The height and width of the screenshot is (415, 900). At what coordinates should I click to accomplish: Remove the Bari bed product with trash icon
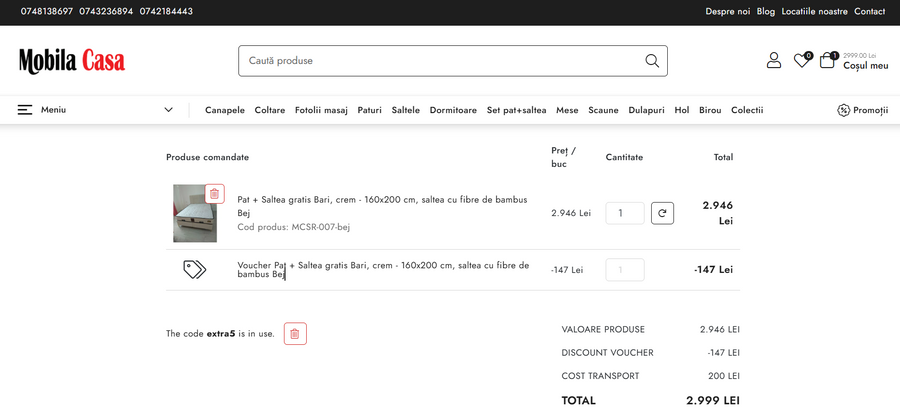(215, 194)
